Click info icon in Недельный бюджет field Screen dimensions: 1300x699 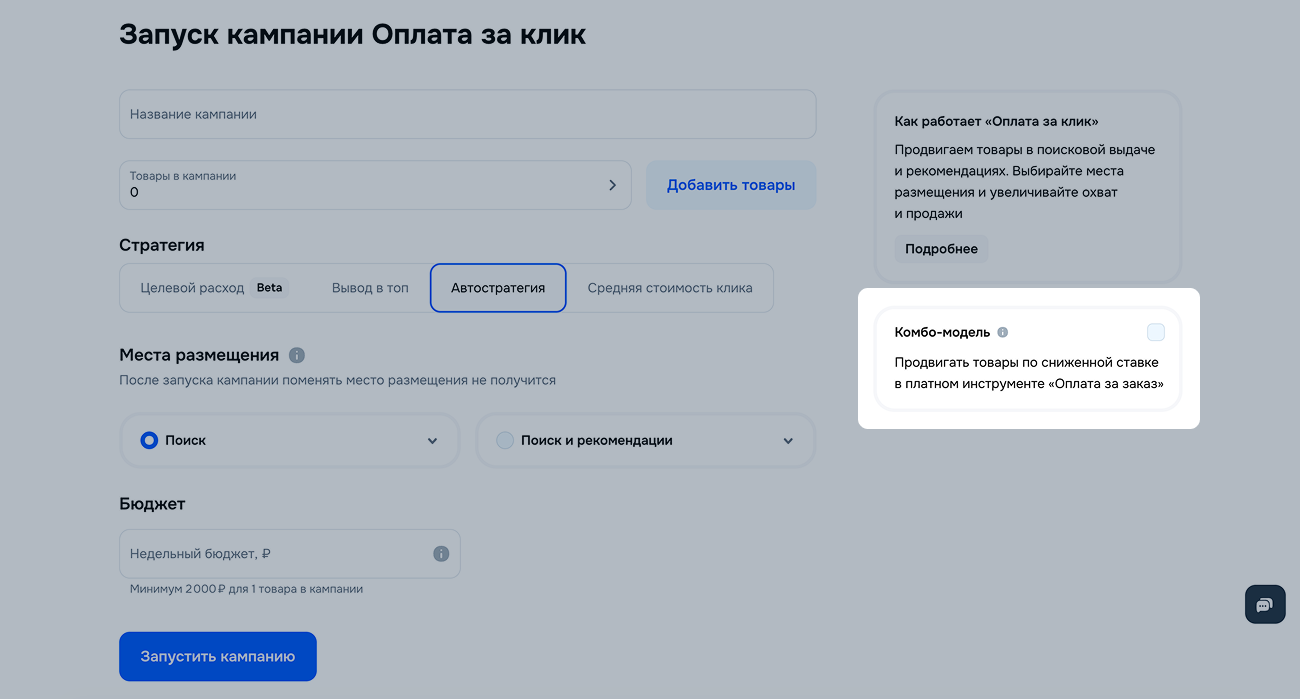click(441, 554)
